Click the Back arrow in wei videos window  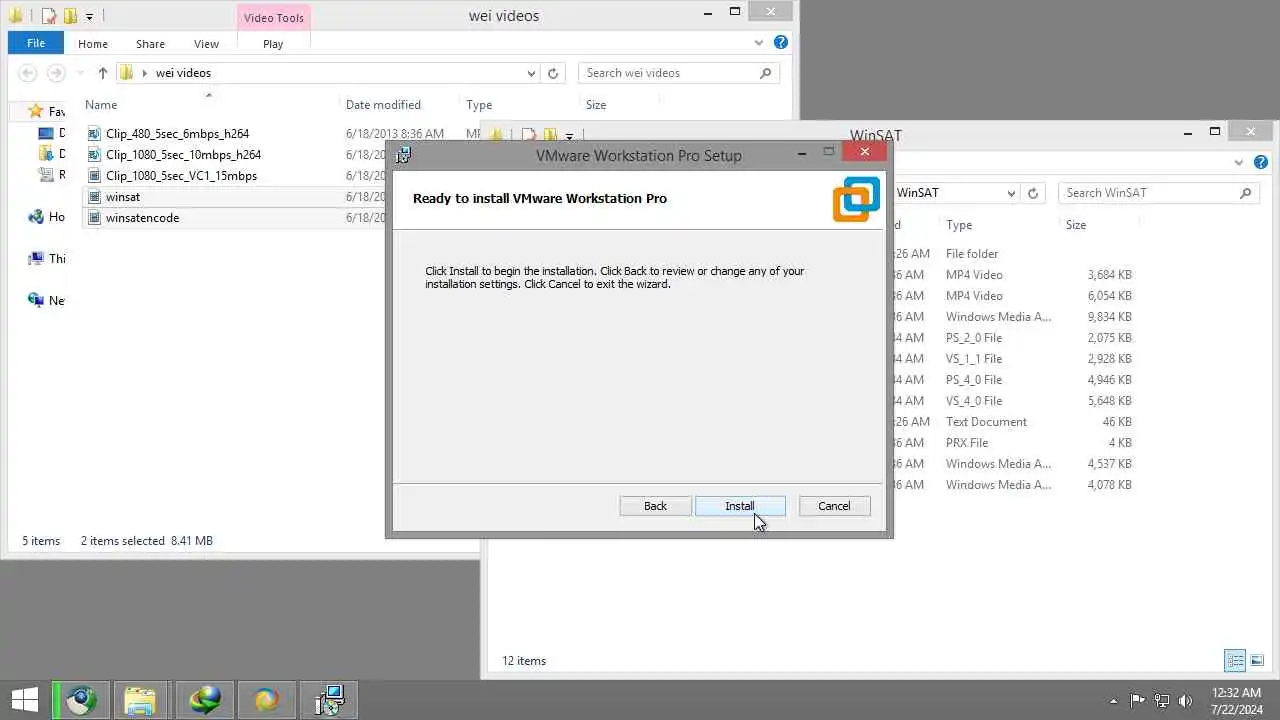coord(28,73)
